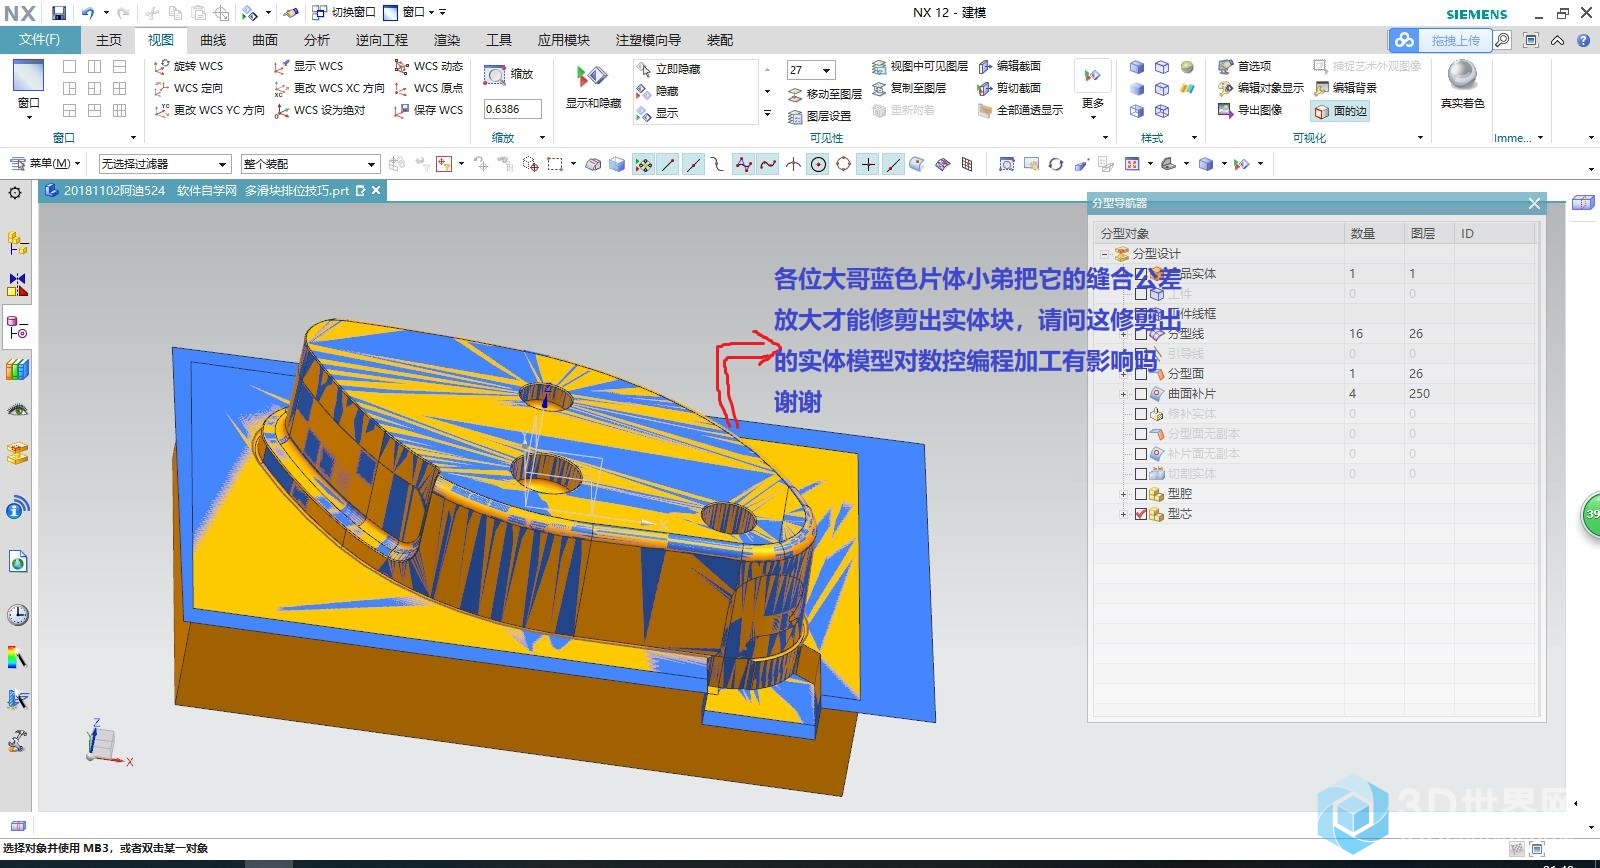Switch to the 装配 tab
Viewport: 1600px width, 868px height.
click(x=720, y=40)
